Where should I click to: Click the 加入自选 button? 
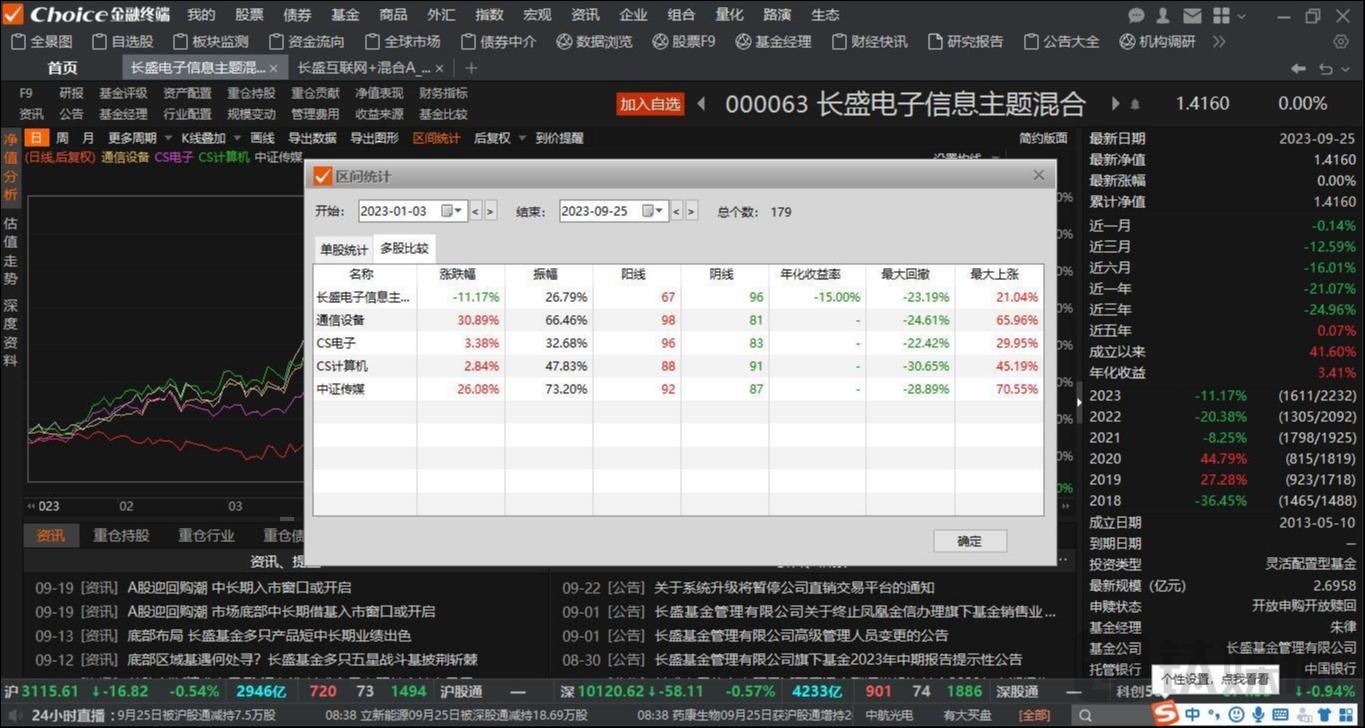(x=649, y=104)
